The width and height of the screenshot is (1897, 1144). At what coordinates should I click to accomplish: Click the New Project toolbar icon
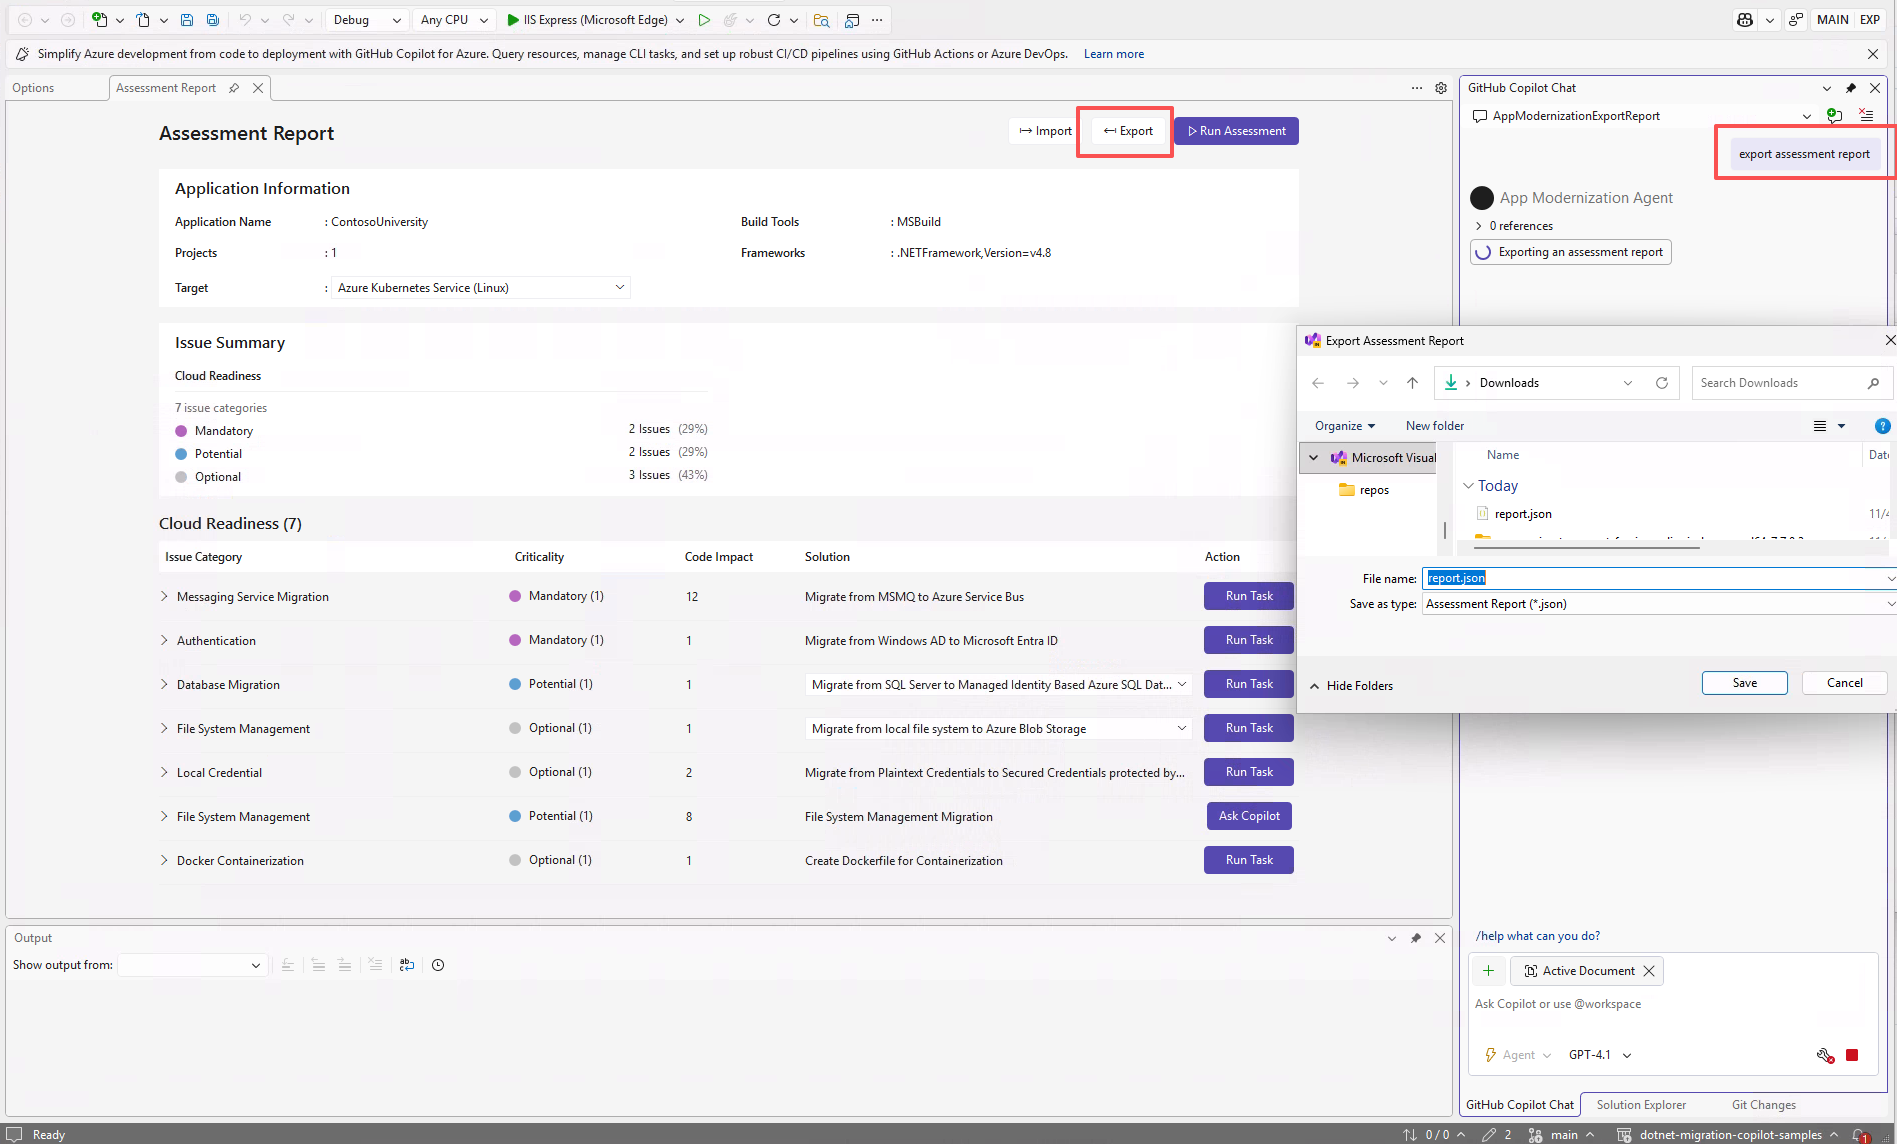tap(99, 20)
